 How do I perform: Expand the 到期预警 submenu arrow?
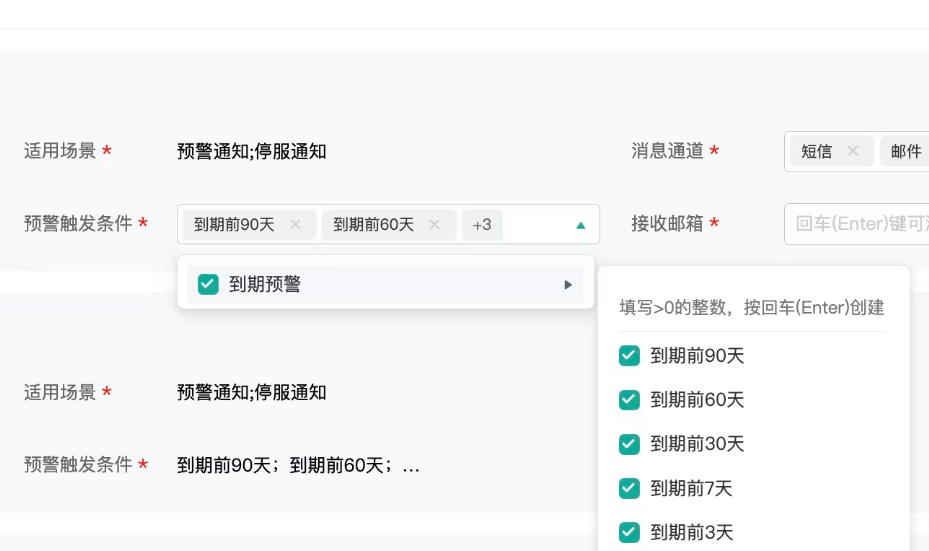point(568,285)
